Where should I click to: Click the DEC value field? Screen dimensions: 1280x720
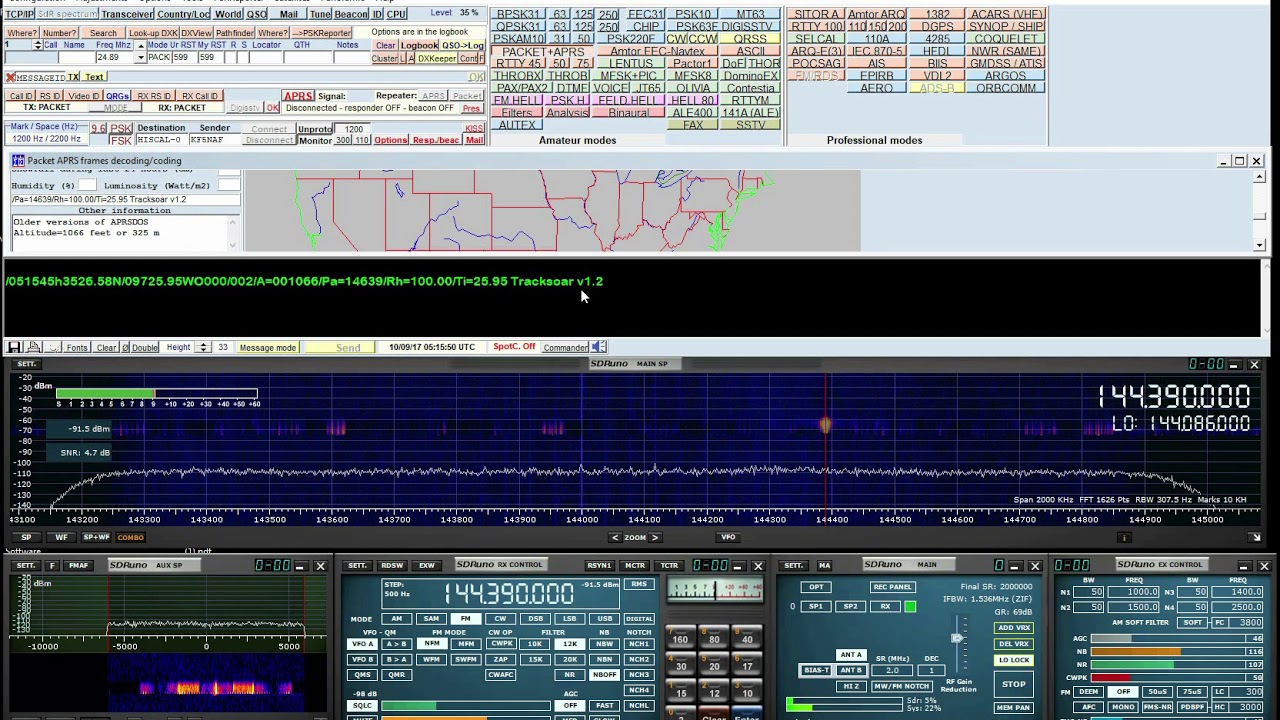click(x=931, y=670)
